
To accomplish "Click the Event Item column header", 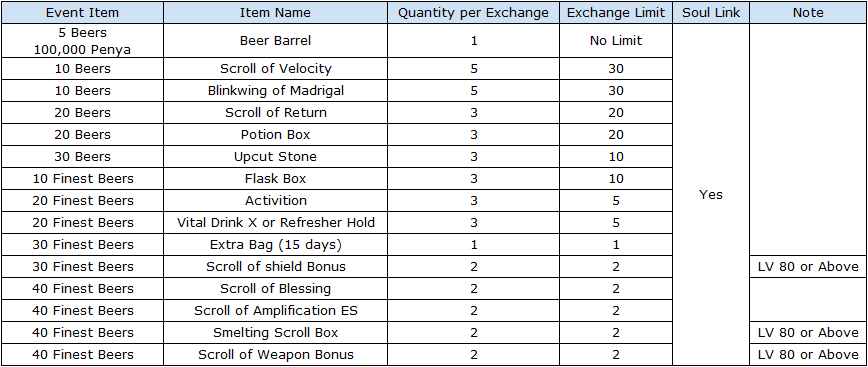I will 82,12.
